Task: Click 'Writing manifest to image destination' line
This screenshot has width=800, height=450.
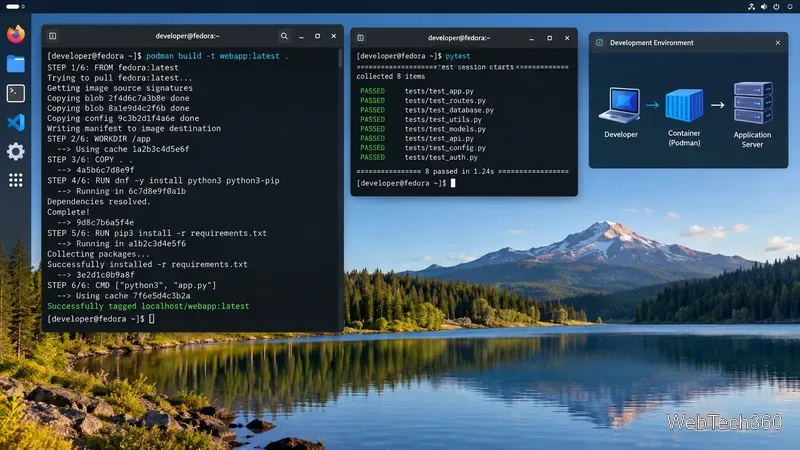Action: [x=134, y=129]
